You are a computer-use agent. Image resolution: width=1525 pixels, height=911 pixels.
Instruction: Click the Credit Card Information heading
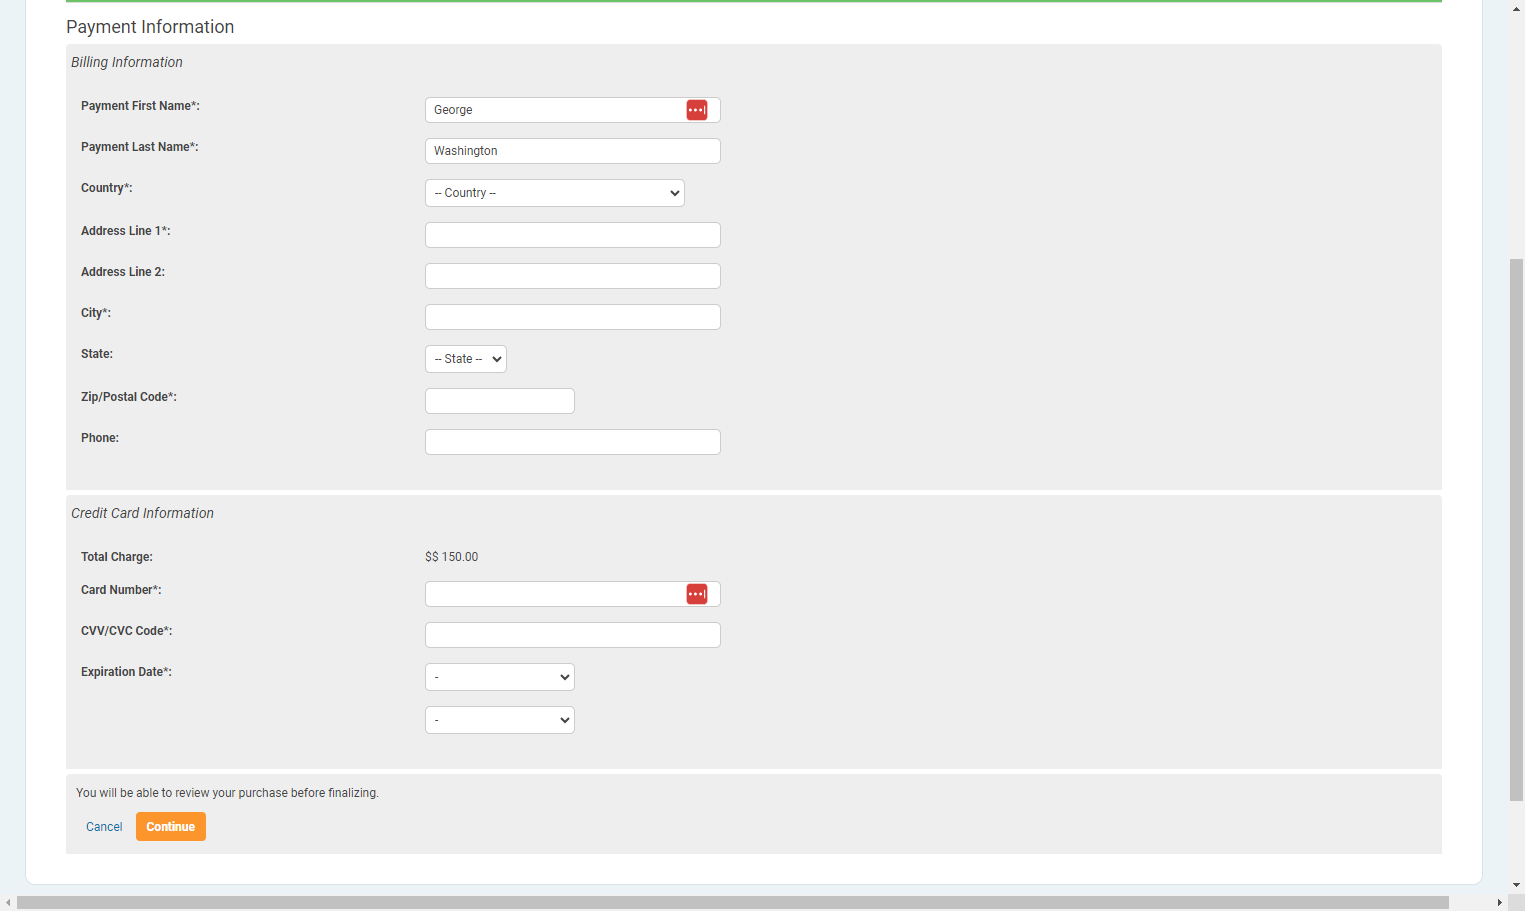click(x=142, y=513)
